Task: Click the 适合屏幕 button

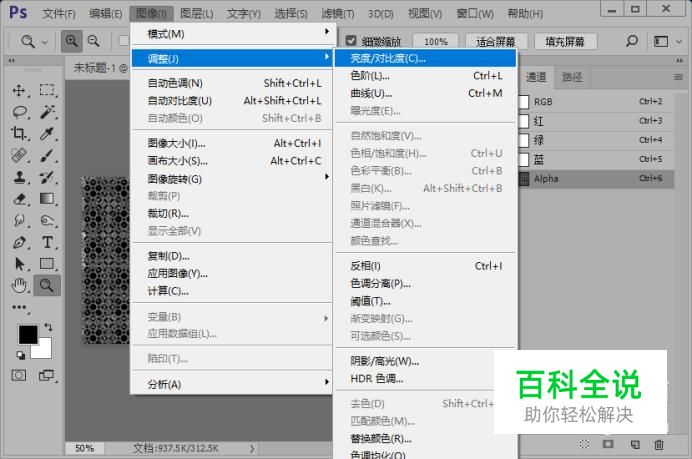Action: click(496, 41)
